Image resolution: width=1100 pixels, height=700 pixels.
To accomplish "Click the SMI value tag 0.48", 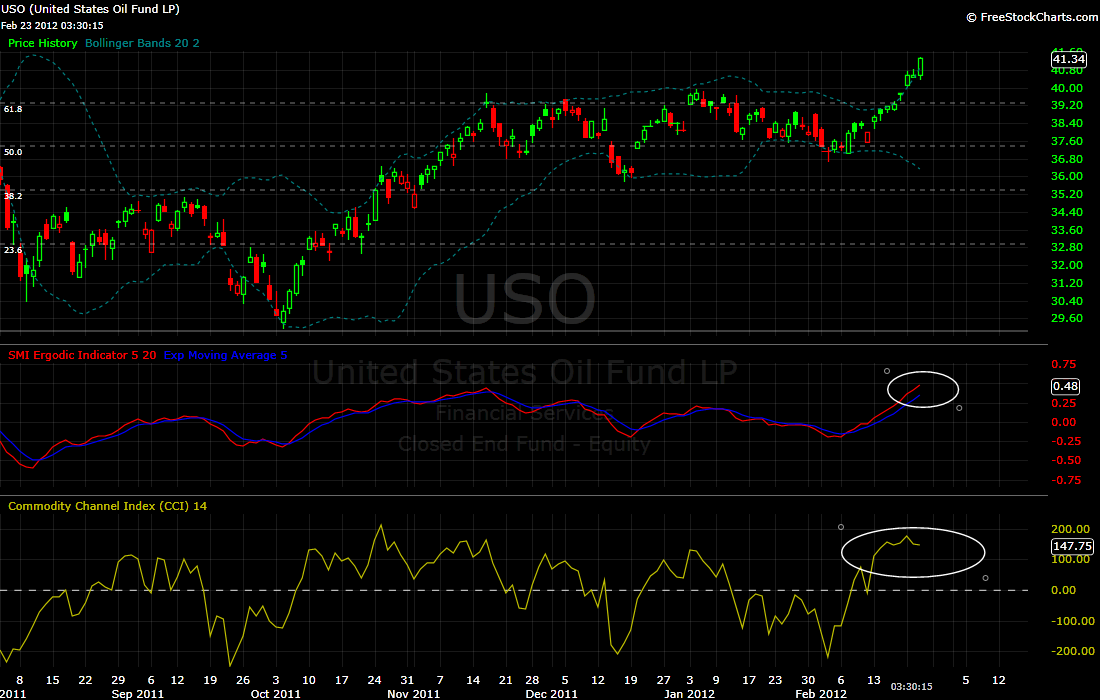I will pos(1066,386).
